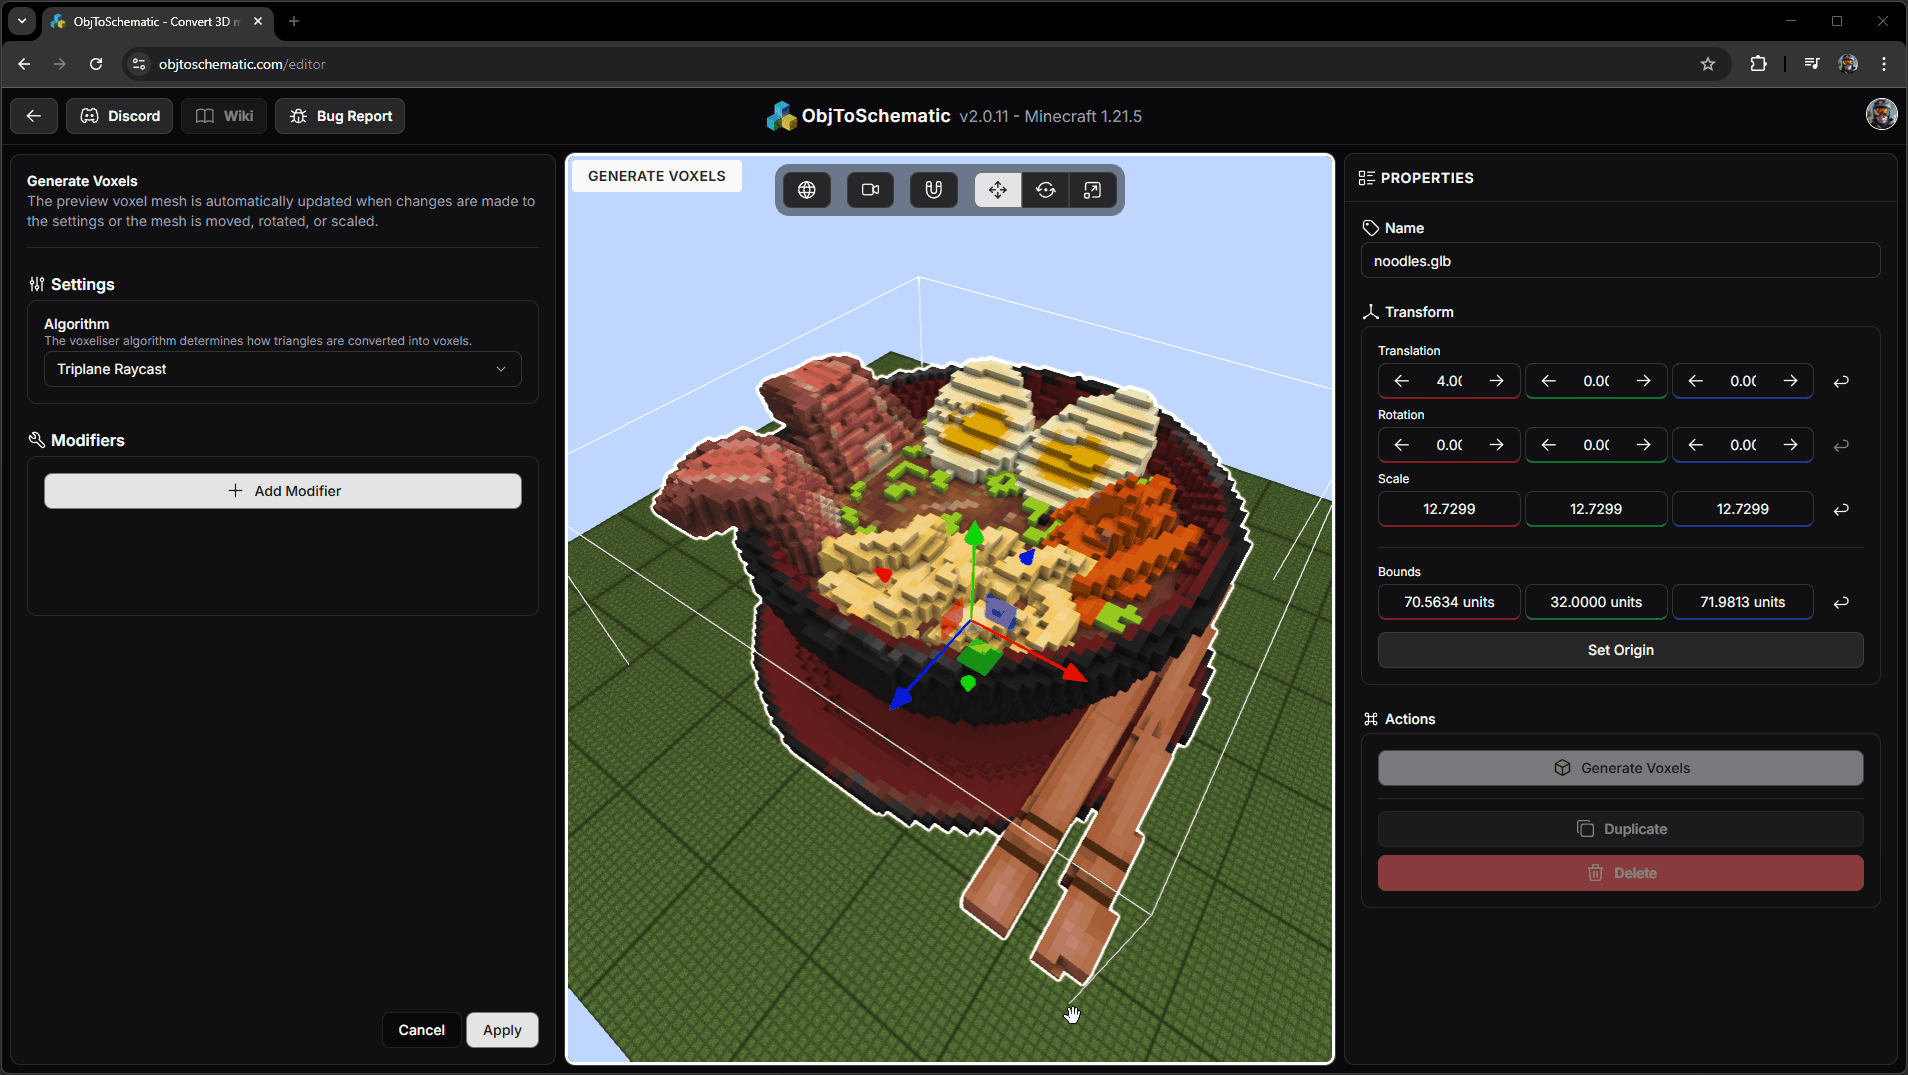This screenshot has width=1908, height=1075.
Task: Decrease Translation Z with left arrow
Action: point(1695,381)
